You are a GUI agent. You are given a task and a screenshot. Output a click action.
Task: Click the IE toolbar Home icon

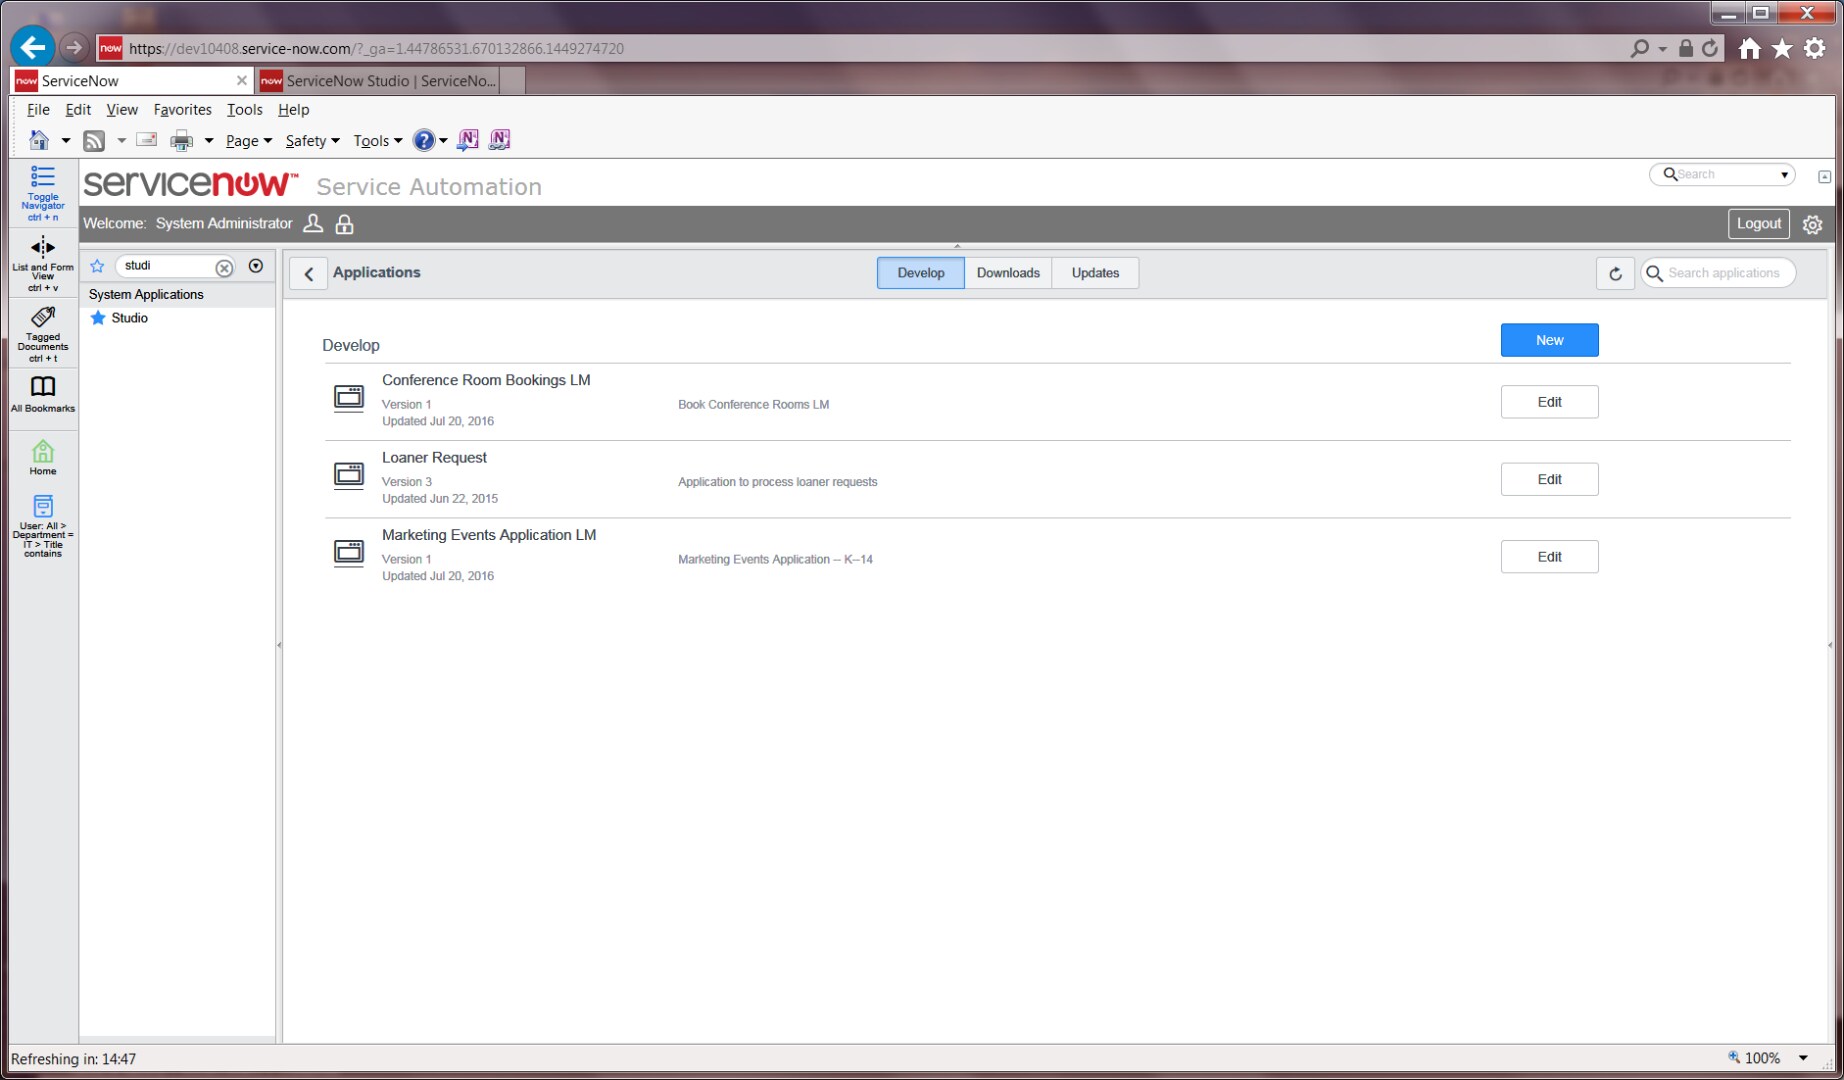tap(39, 141)
